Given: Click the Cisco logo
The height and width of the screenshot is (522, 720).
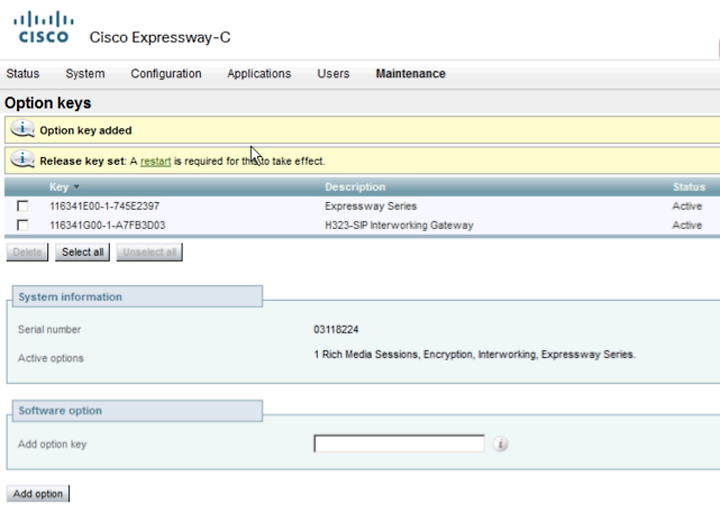Looking at the screenshot, I should tap(44, 28).
